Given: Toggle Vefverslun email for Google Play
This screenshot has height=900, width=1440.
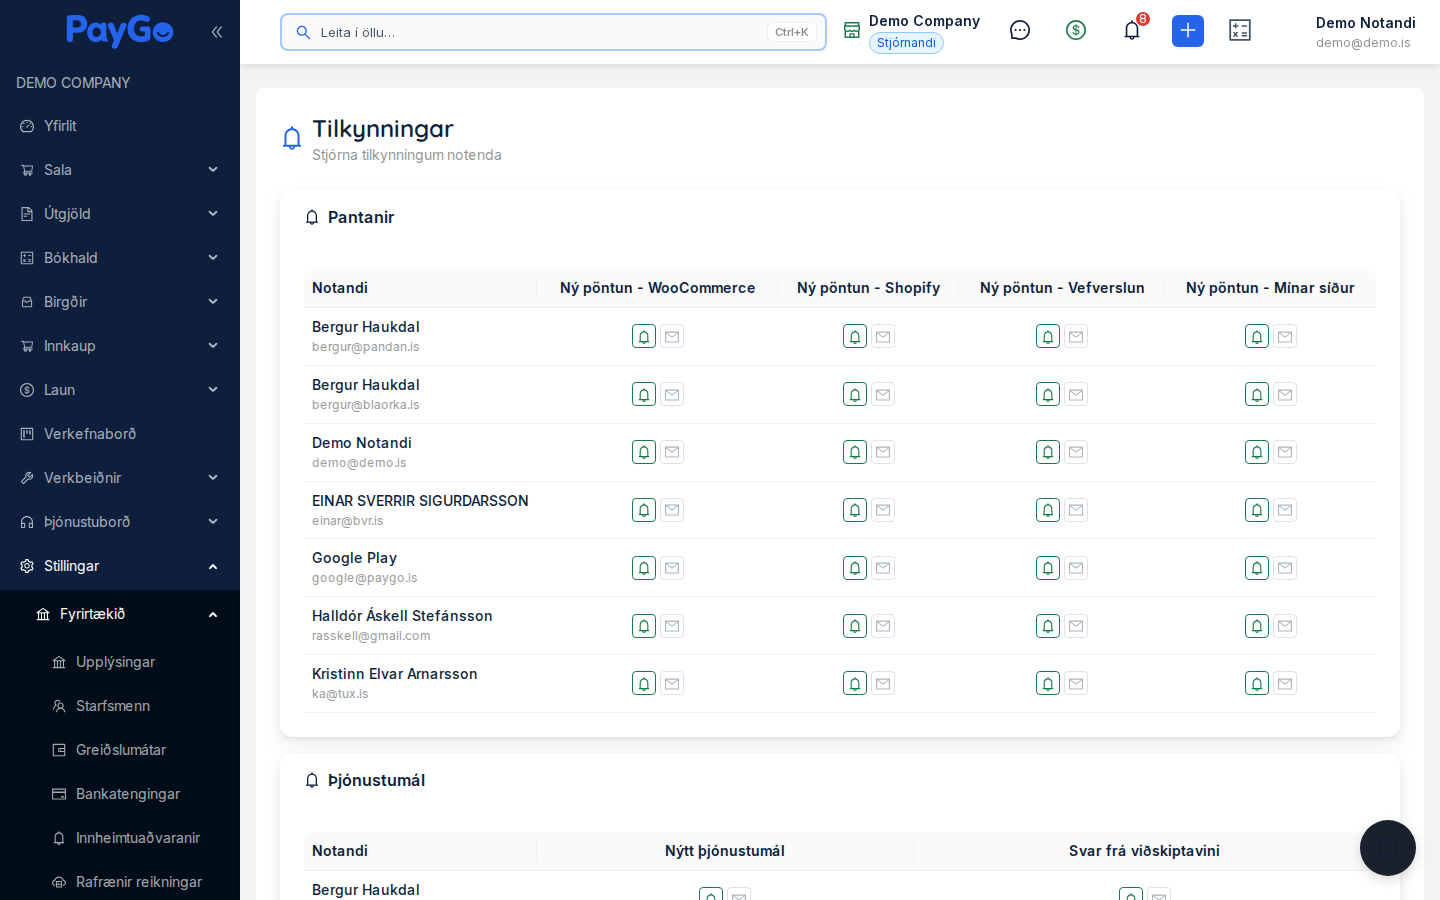Looking at the screenshot, I should [x=1076, y=568].
